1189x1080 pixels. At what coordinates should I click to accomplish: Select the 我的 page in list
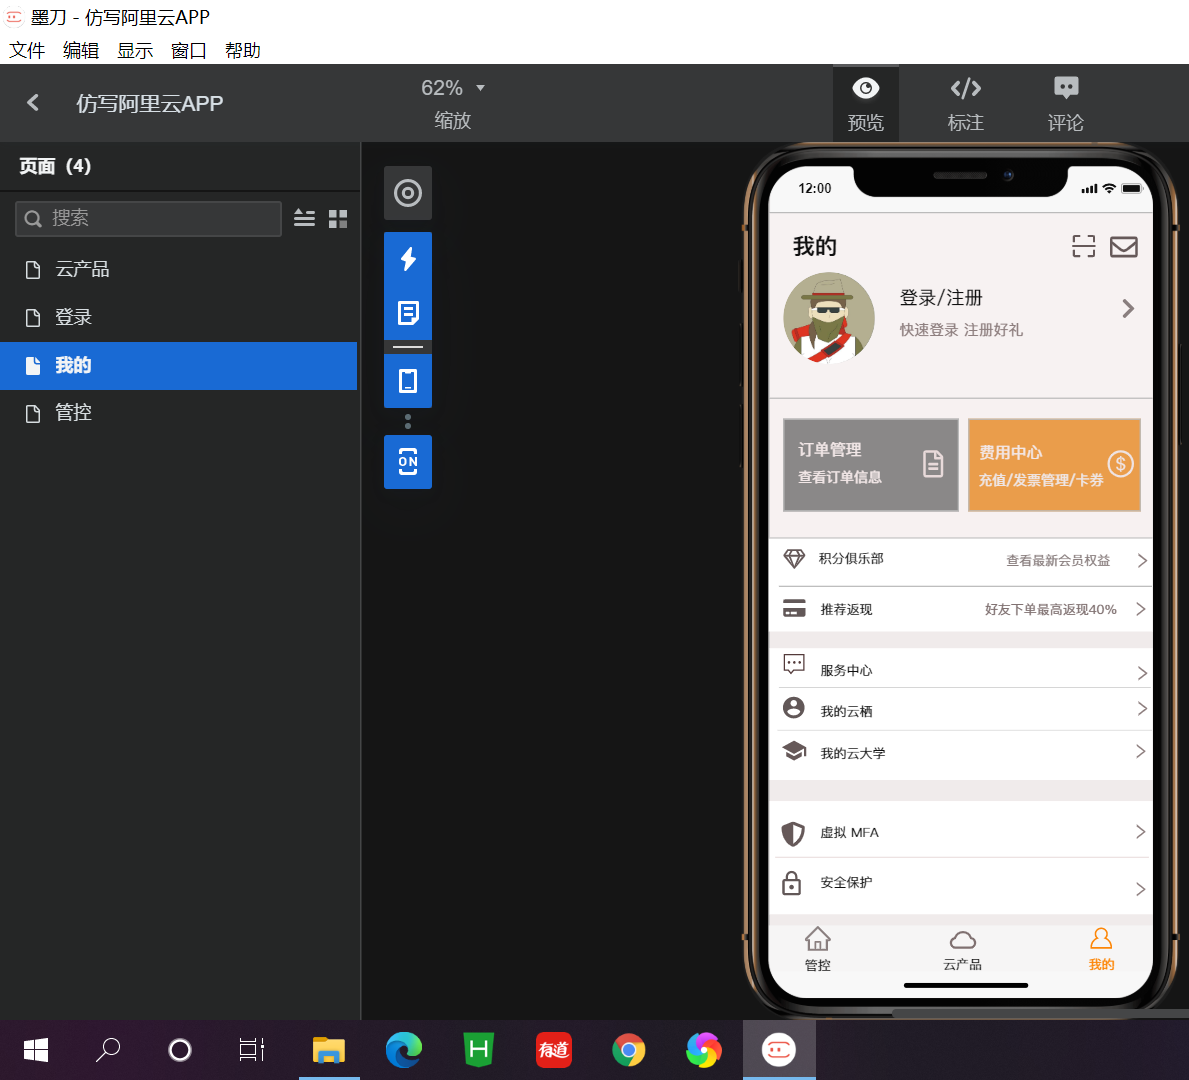coord(178,366)
